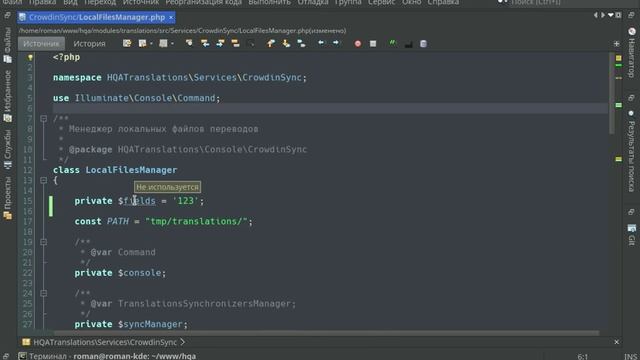This screenshot has height=360, width=640.
Task: Click the vertical editor scrollbar
Action: point(611,93)
